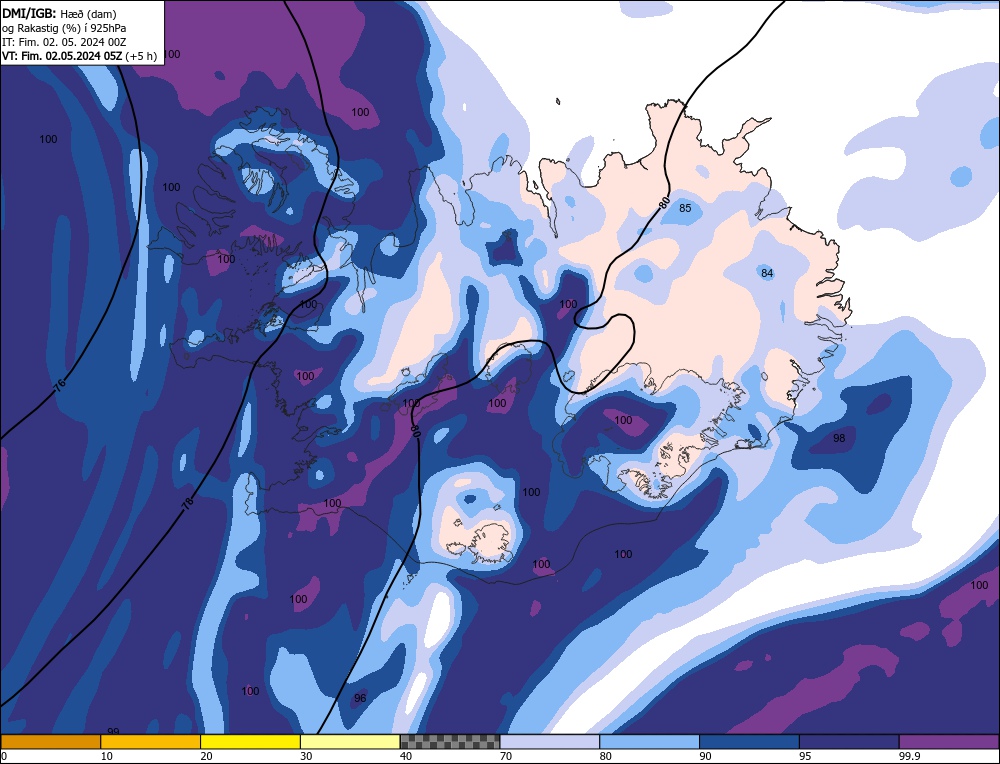Click the '98' humidity value on the map
Image resolution: width=1000 pixels, height=764 pixels.
click(839, 438)
